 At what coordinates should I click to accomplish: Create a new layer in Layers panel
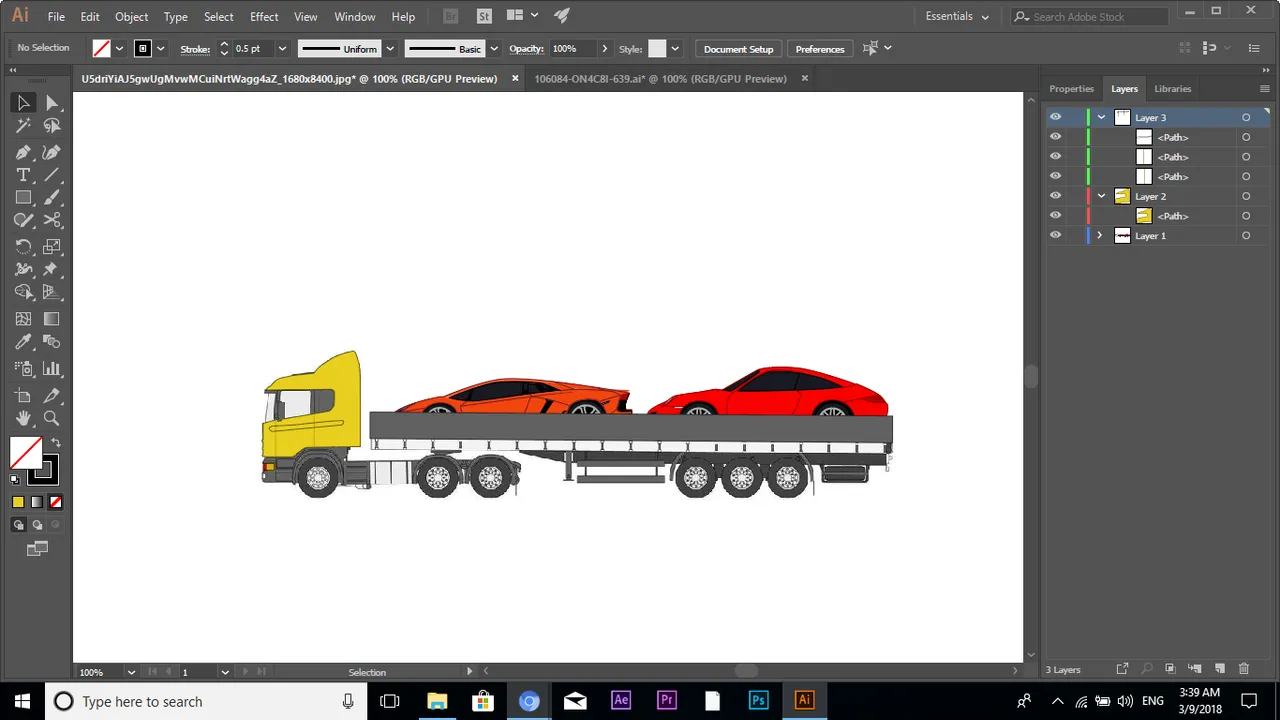1220,669
